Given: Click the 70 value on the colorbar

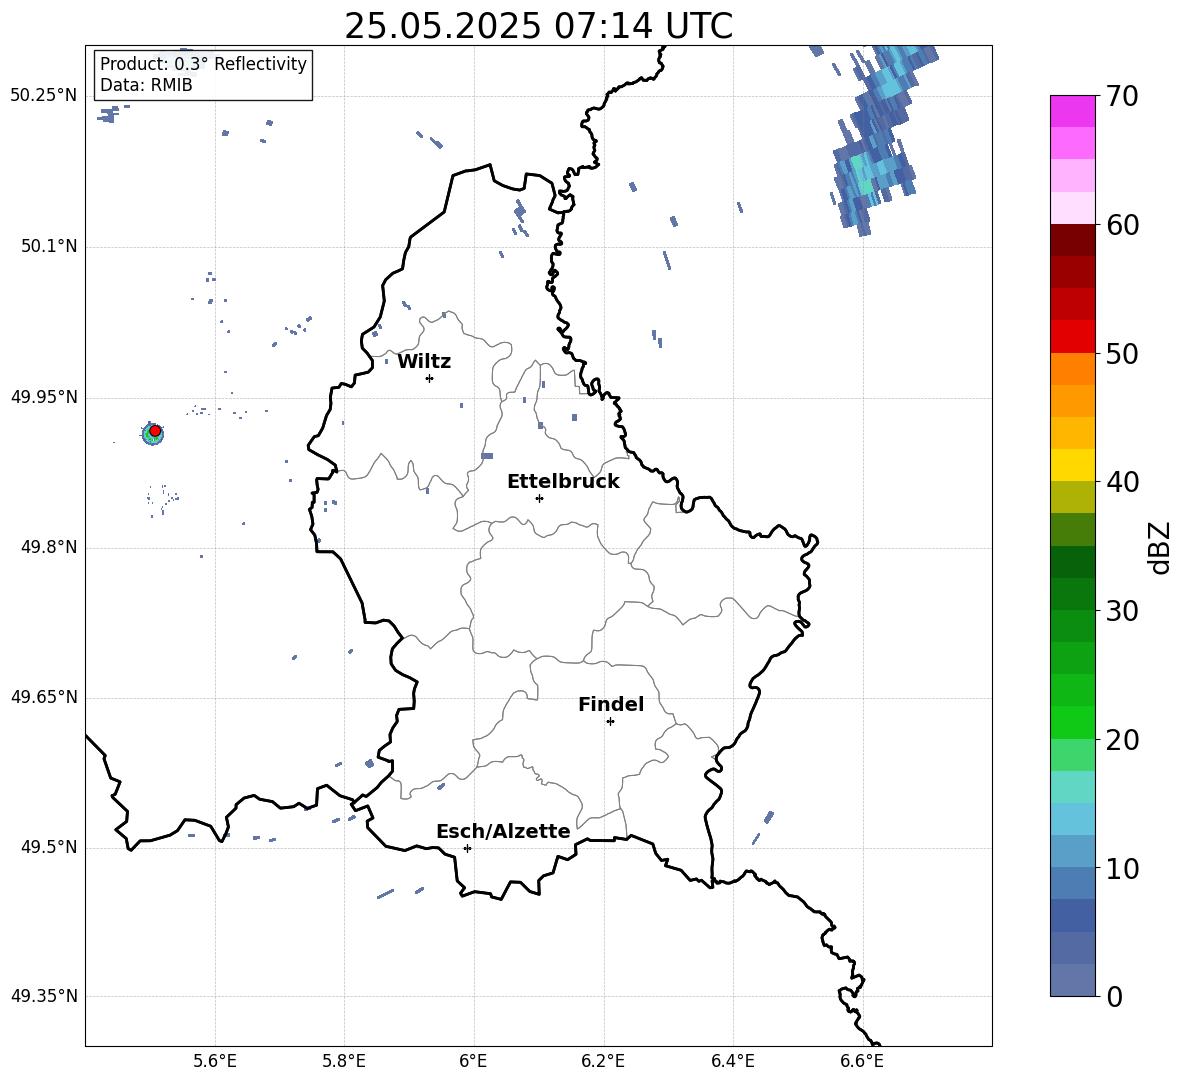Looking at the screenshot, I should (1122, 97).
